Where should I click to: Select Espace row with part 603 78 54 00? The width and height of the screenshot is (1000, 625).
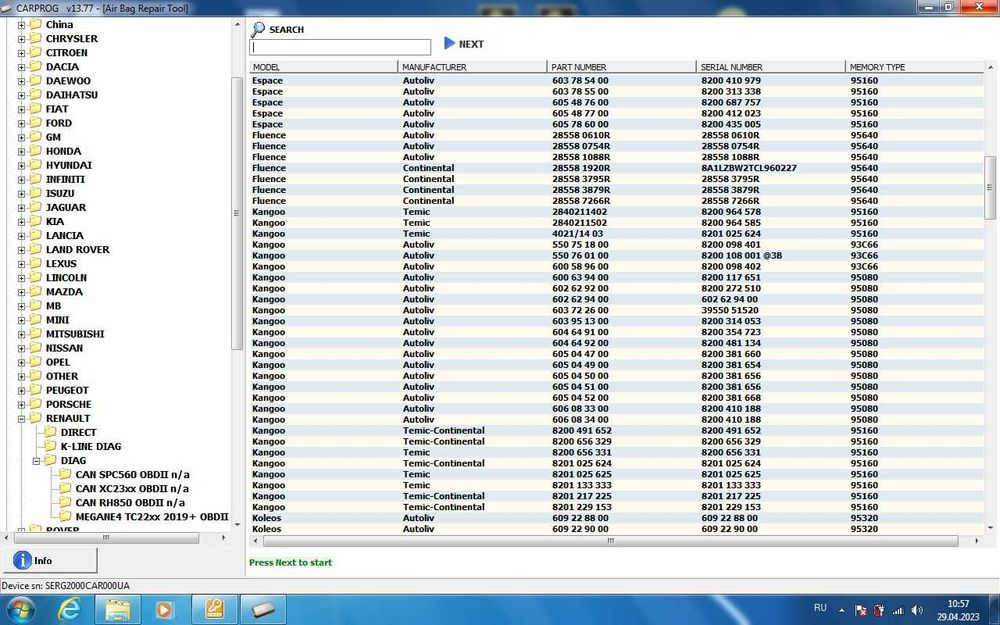(x=616, y=81)
